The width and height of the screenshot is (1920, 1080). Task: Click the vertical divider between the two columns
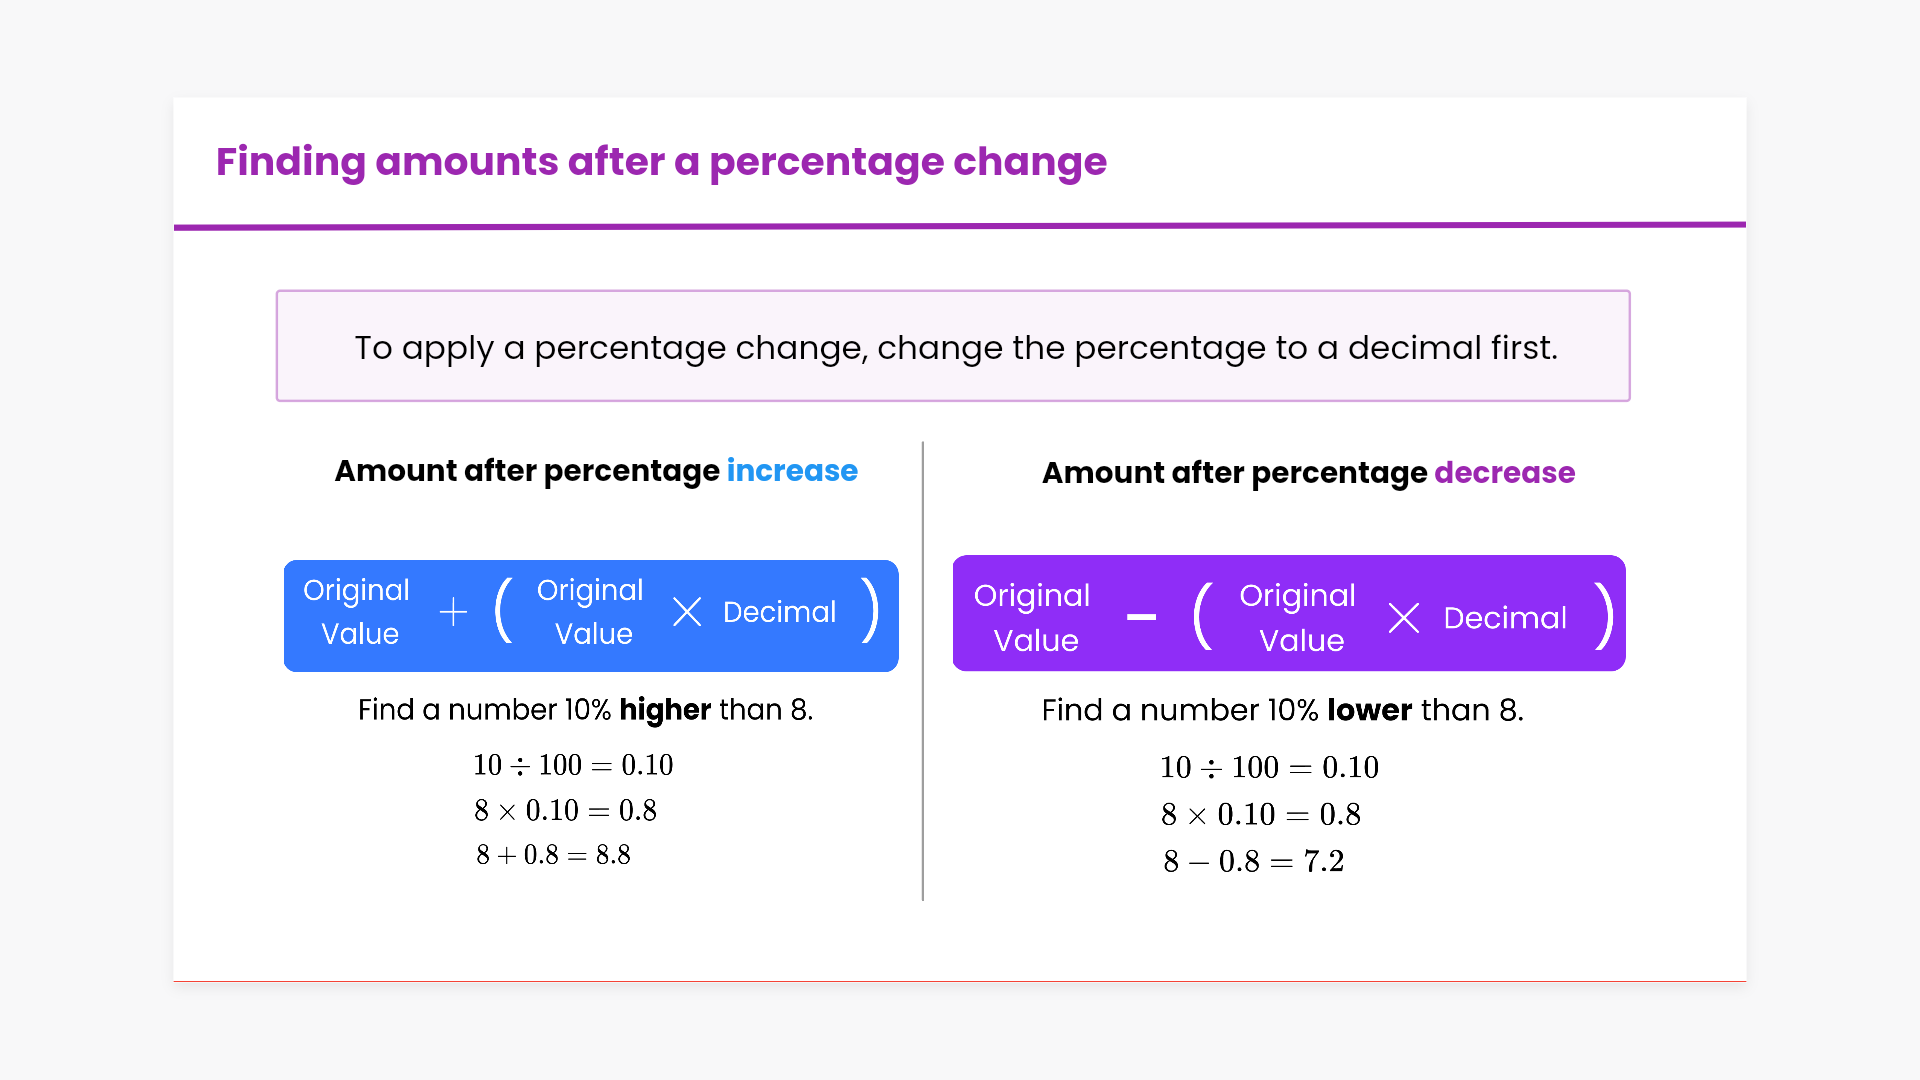(922, 670)
